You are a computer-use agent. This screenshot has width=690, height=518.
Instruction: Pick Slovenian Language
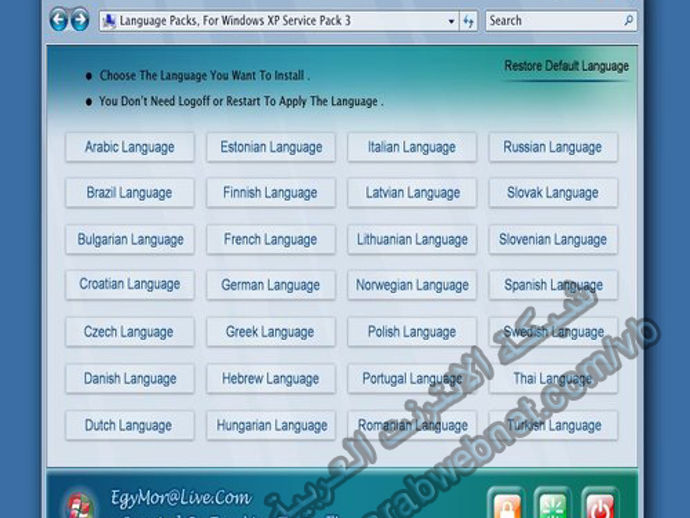coord(553,239)
